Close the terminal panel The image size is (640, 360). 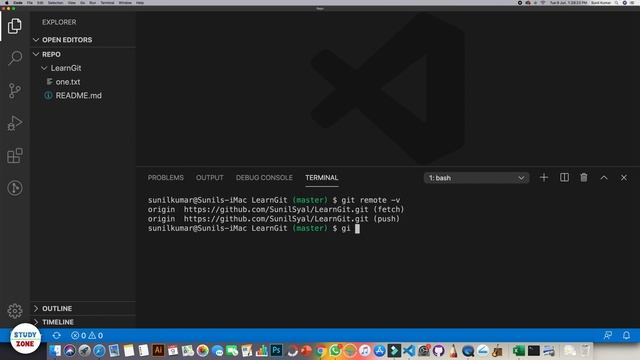coord(624,178)
